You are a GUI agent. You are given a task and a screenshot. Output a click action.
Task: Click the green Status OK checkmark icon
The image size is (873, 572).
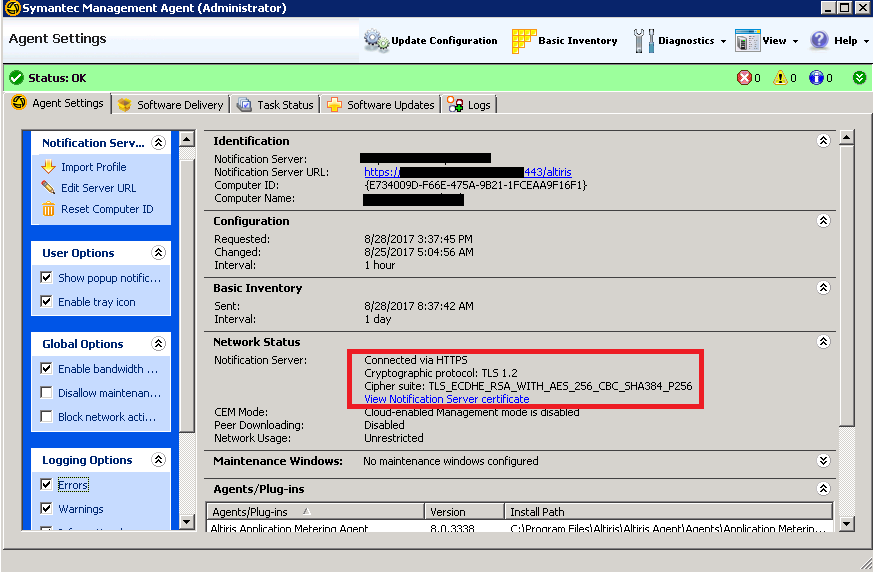17,78
